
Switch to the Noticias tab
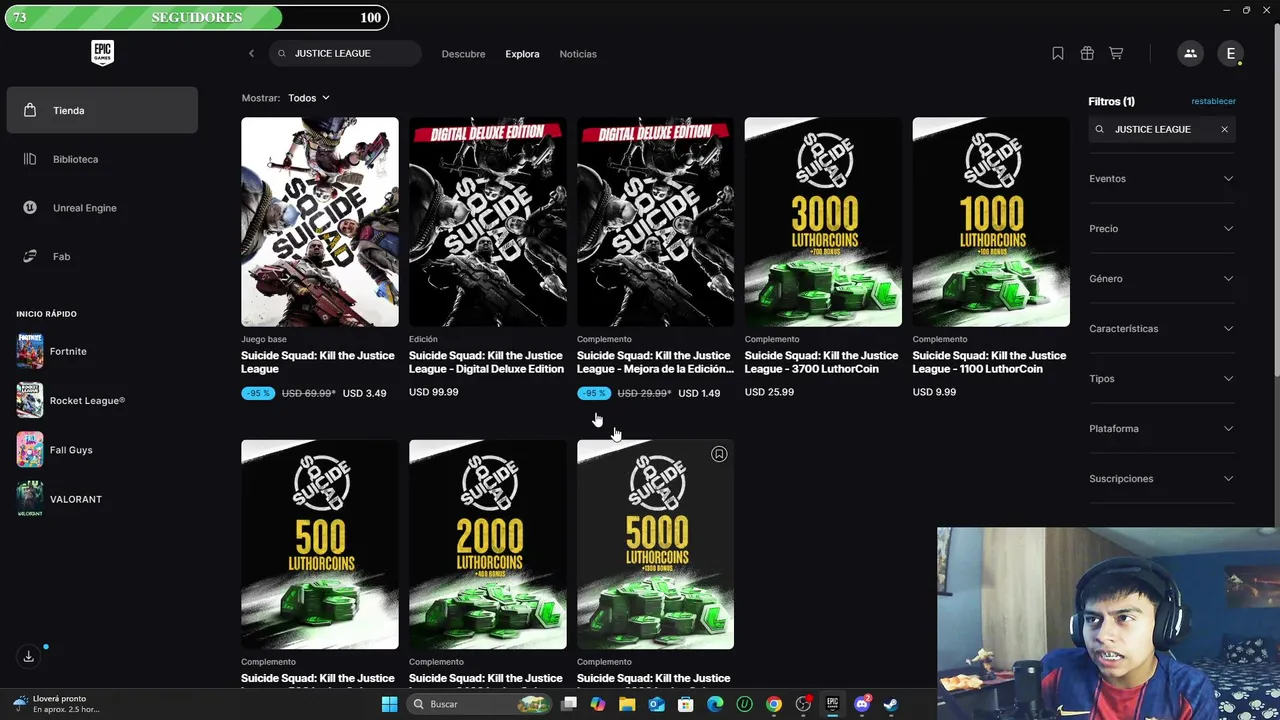click(578, 54)
